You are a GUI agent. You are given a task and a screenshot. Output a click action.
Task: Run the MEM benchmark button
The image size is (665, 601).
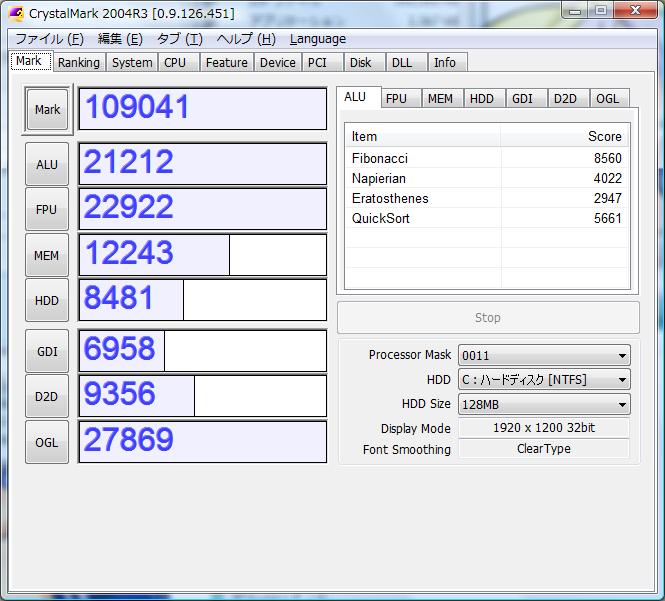tap(47, 255)
